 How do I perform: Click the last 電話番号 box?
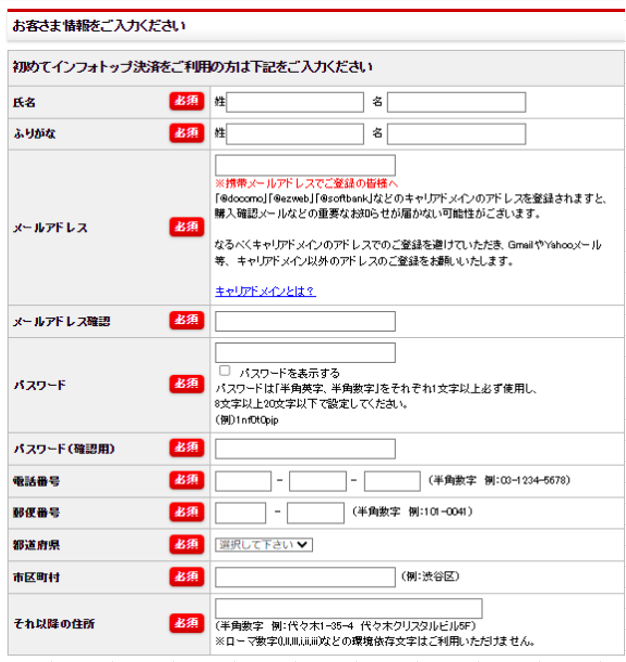pyautogui.click(x=392, y=481)
